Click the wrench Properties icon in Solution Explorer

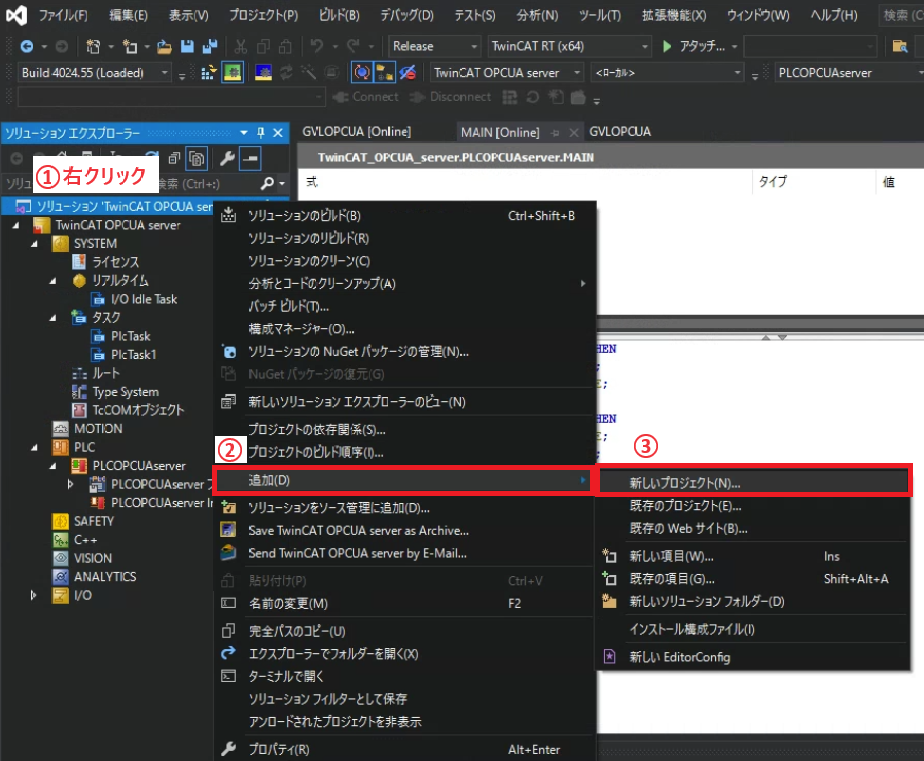tap(227, 158)
